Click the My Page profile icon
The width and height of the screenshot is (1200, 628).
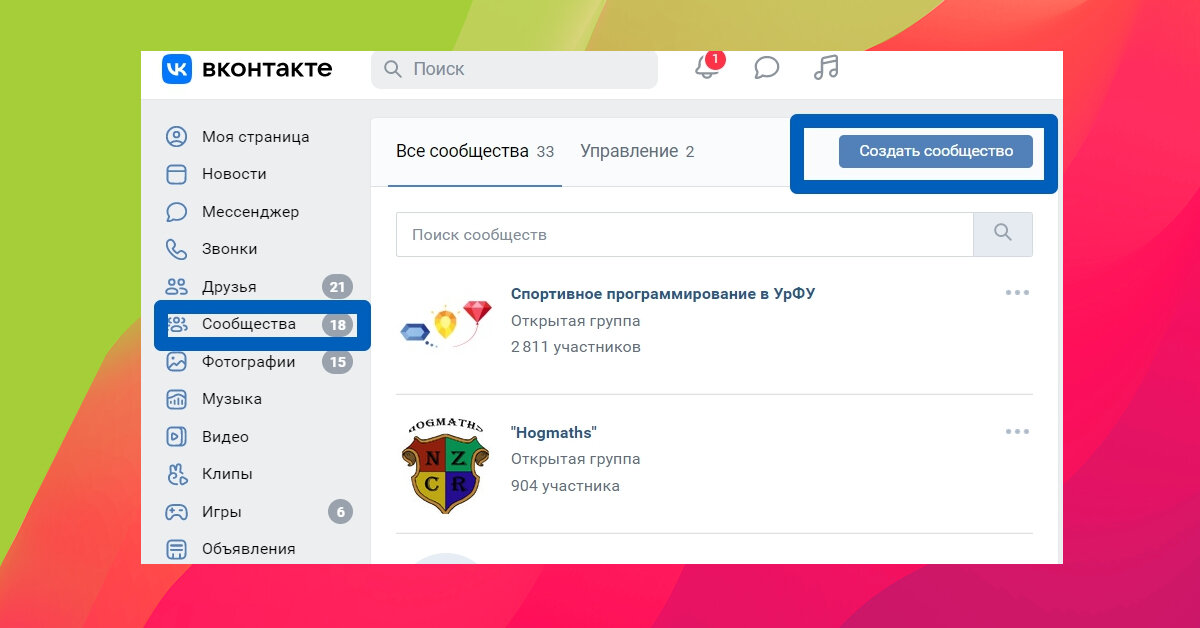[x=176, y=136]
